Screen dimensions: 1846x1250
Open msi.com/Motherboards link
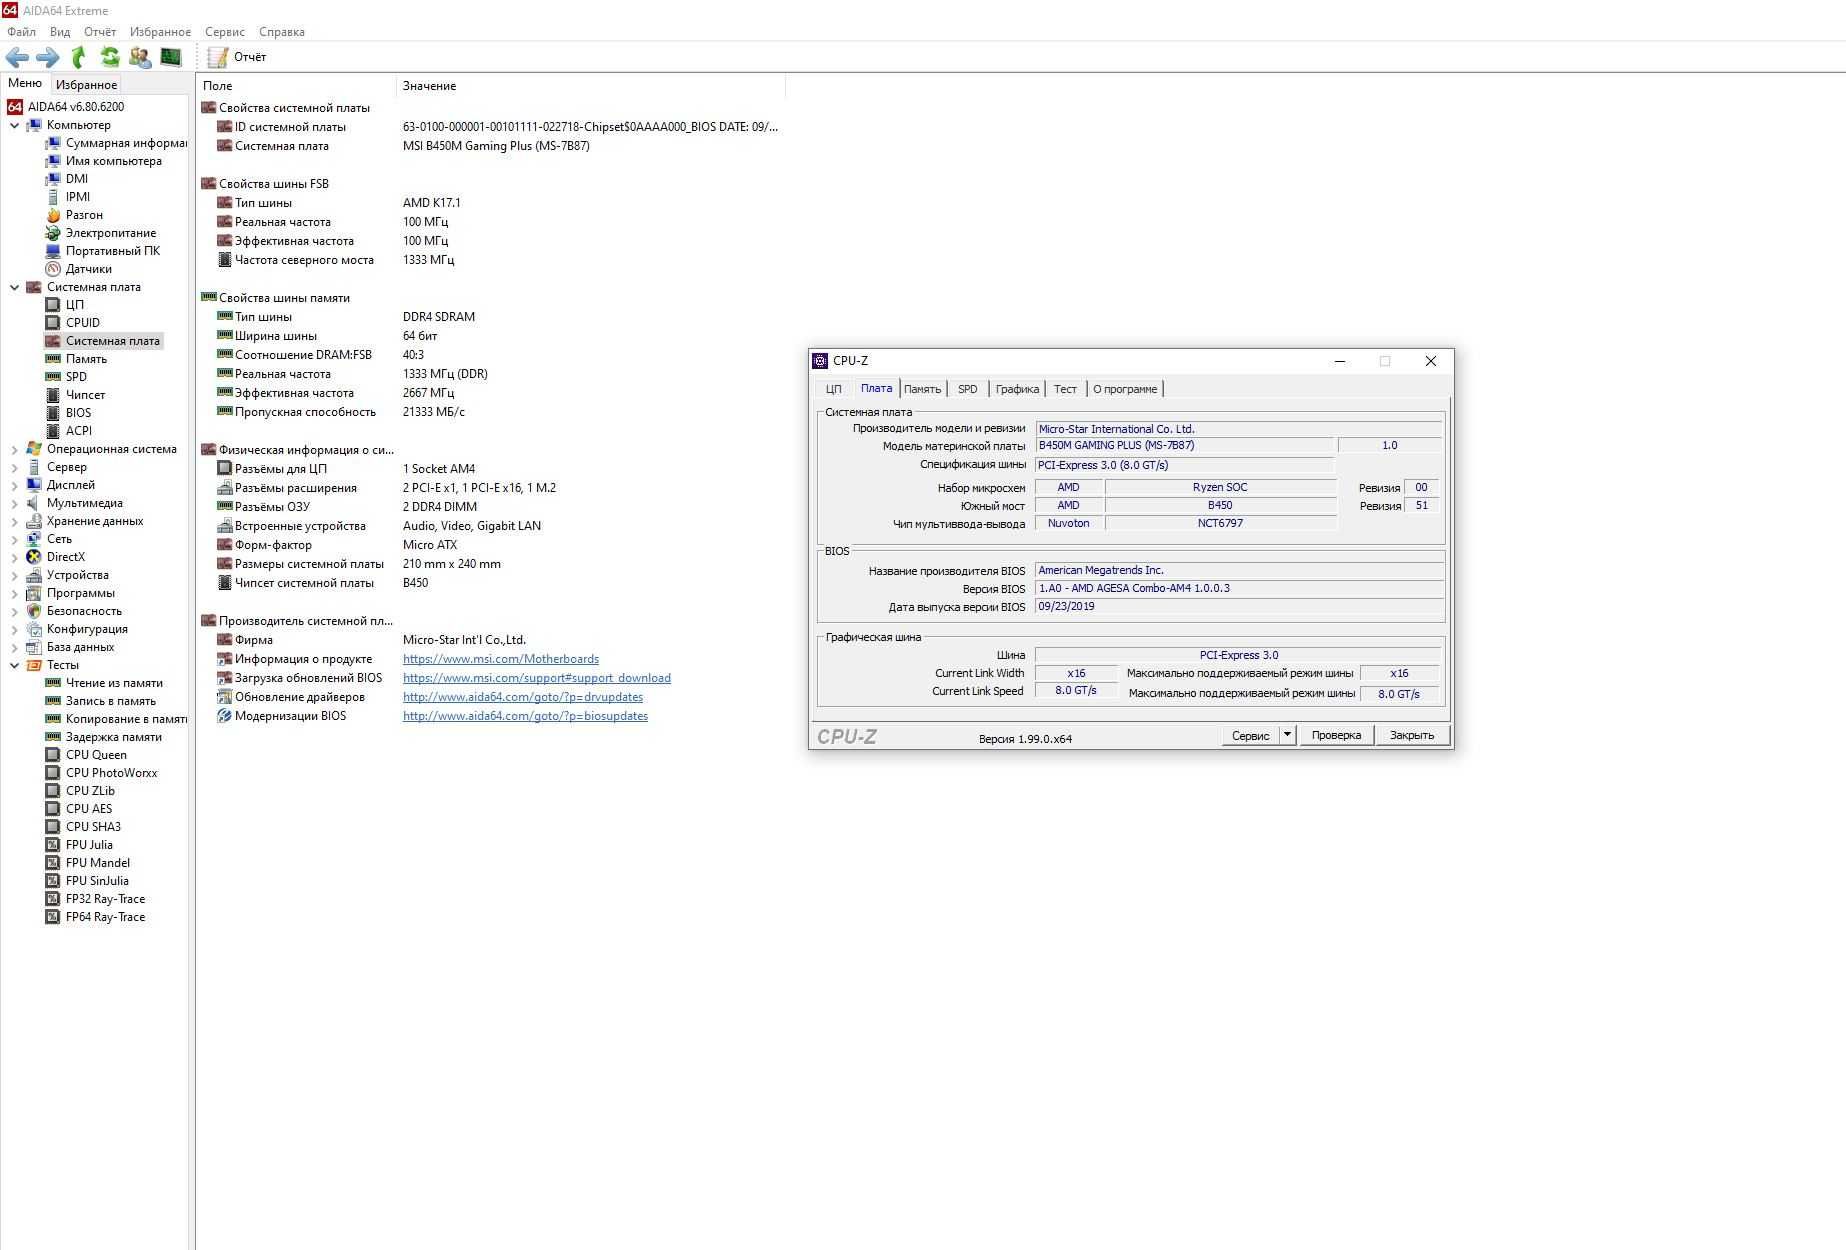point(501,659)
